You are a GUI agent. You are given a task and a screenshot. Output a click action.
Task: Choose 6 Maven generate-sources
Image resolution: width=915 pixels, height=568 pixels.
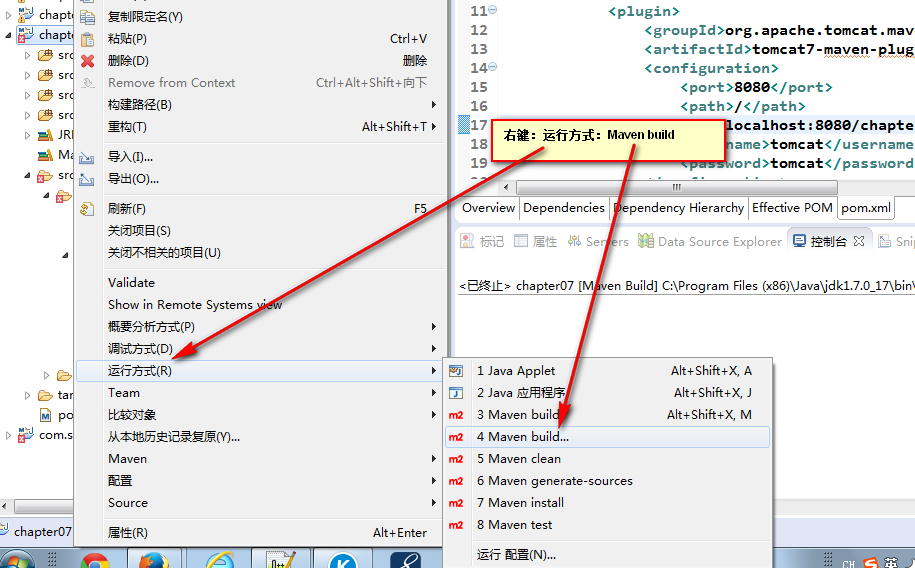point(607,481)
